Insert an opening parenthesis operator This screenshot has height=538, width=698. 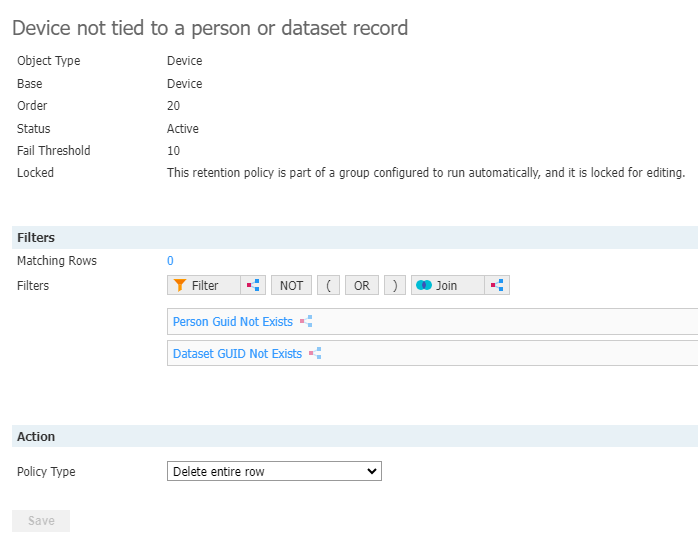tap(329, 285)
